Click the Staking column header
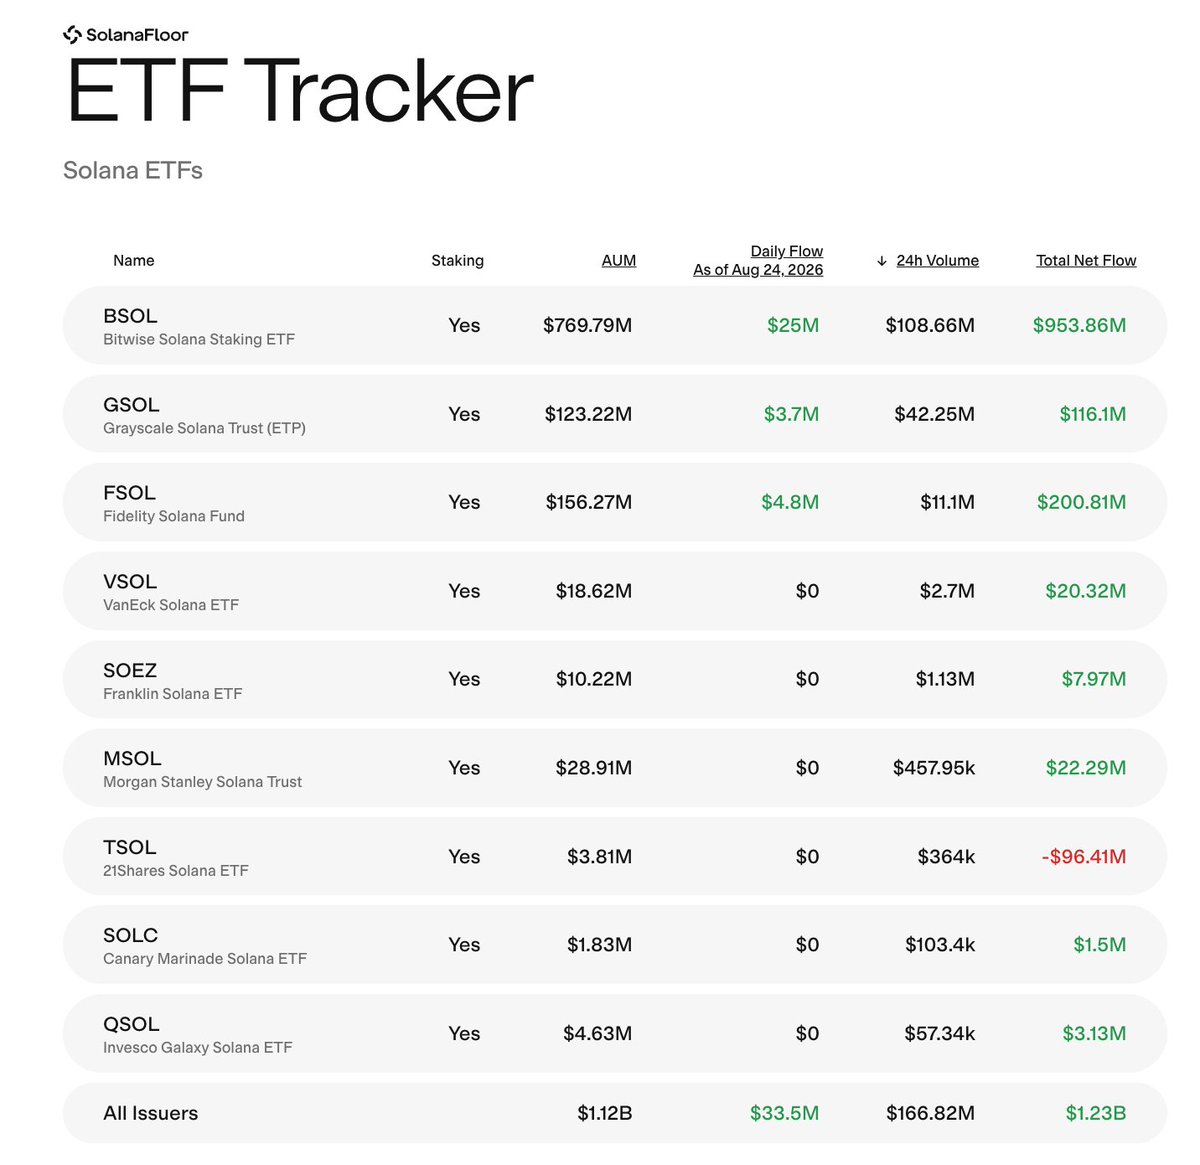The height and width of the screenshot is (1165, 1200). (x=457, y=260)
